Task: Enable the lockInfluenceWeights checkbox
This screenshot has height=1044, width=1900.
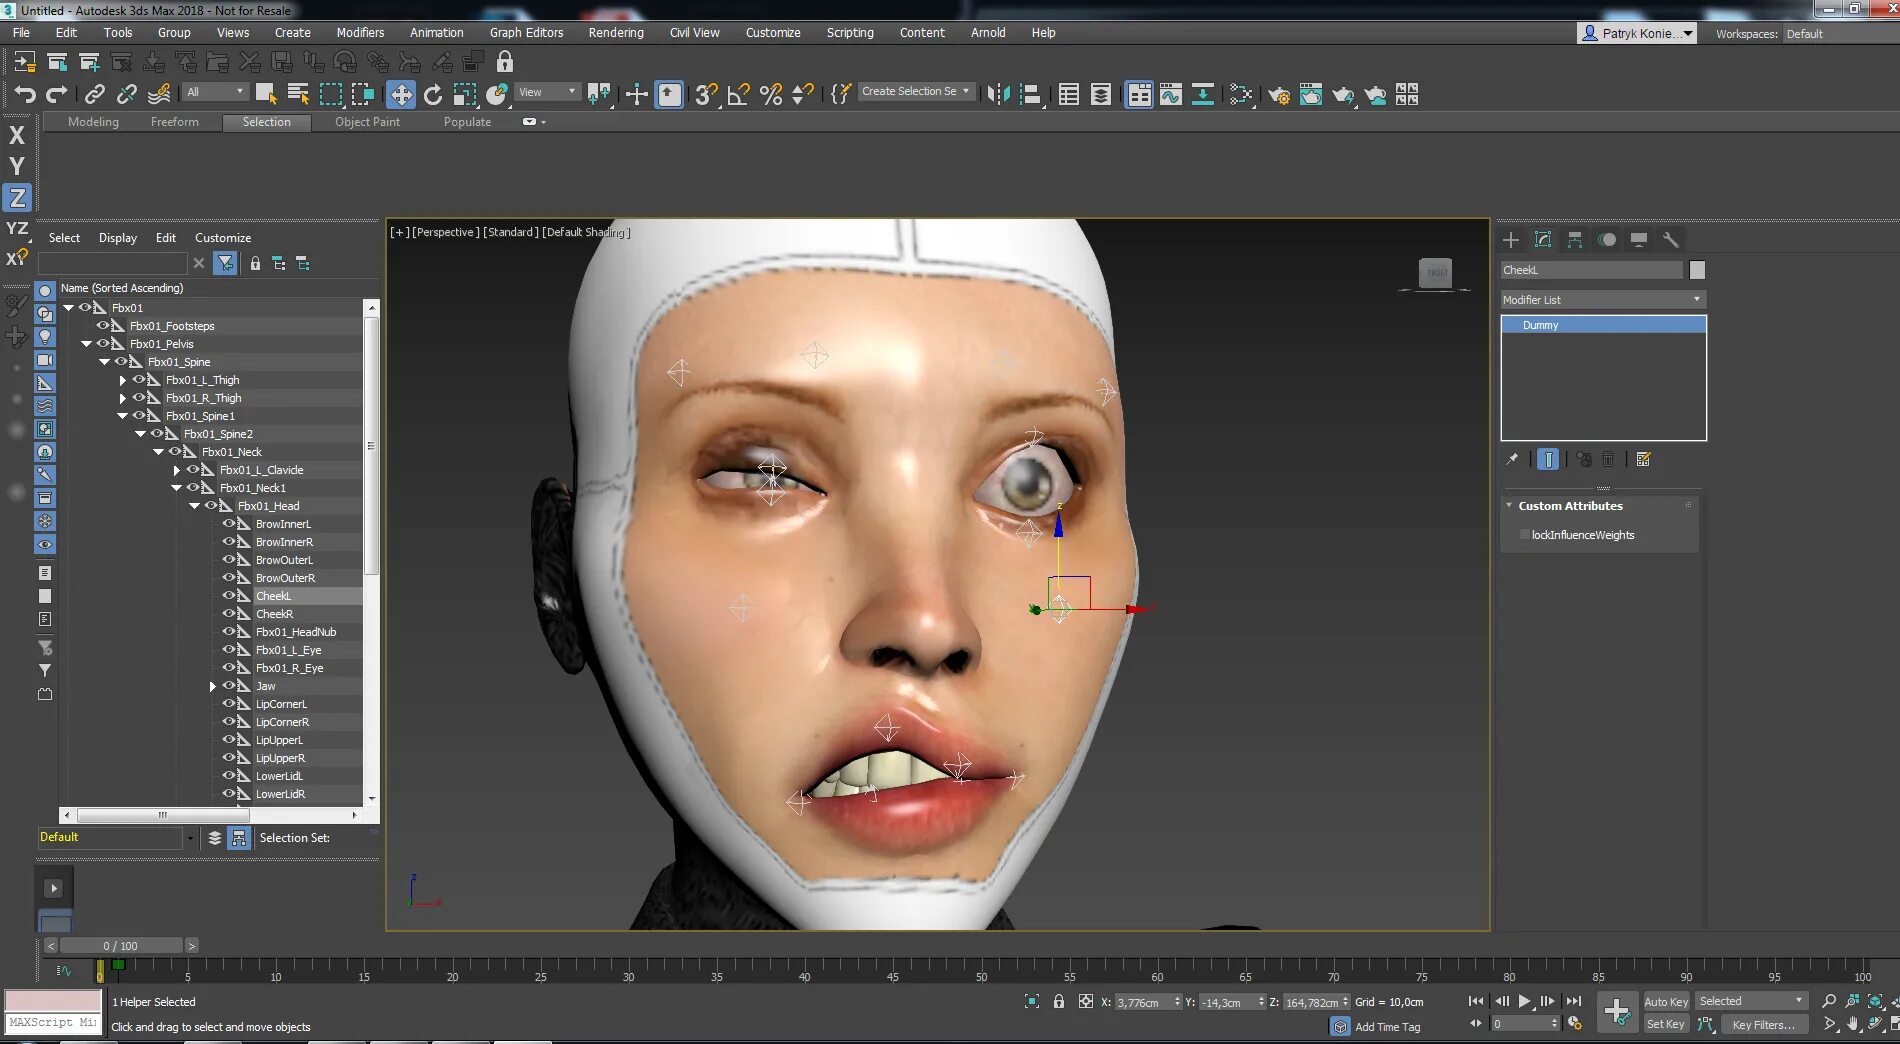Action: pyautogui.click(x=1524, y=535)
